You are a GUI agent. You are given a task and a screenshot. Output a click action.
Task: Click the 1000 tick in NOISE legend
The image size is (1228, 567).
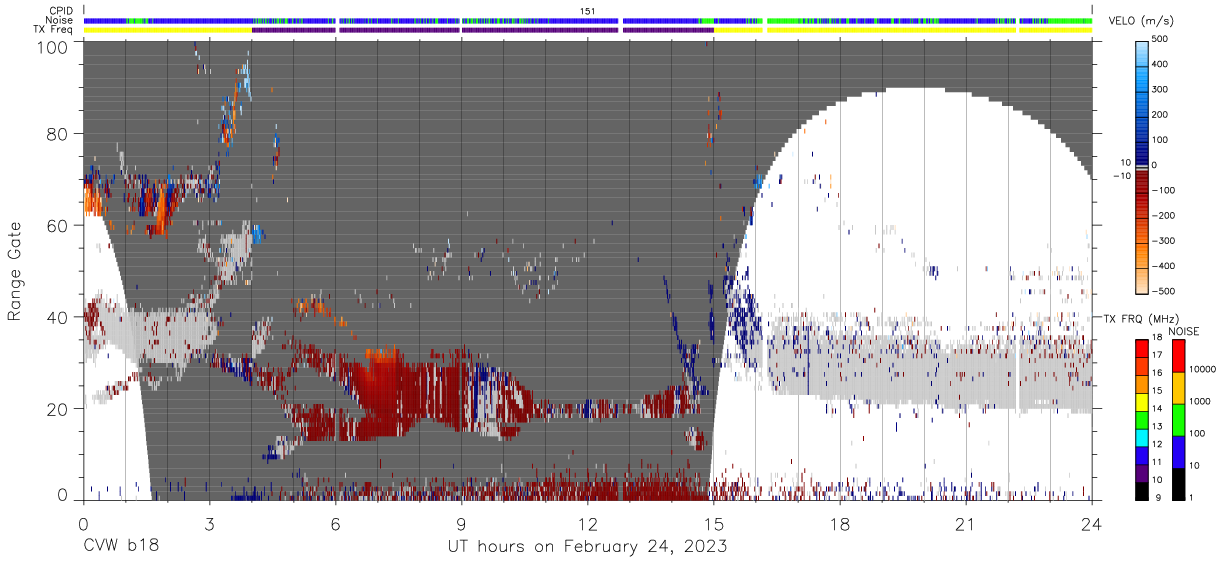pyautogui.click(x=1200, y=401)
